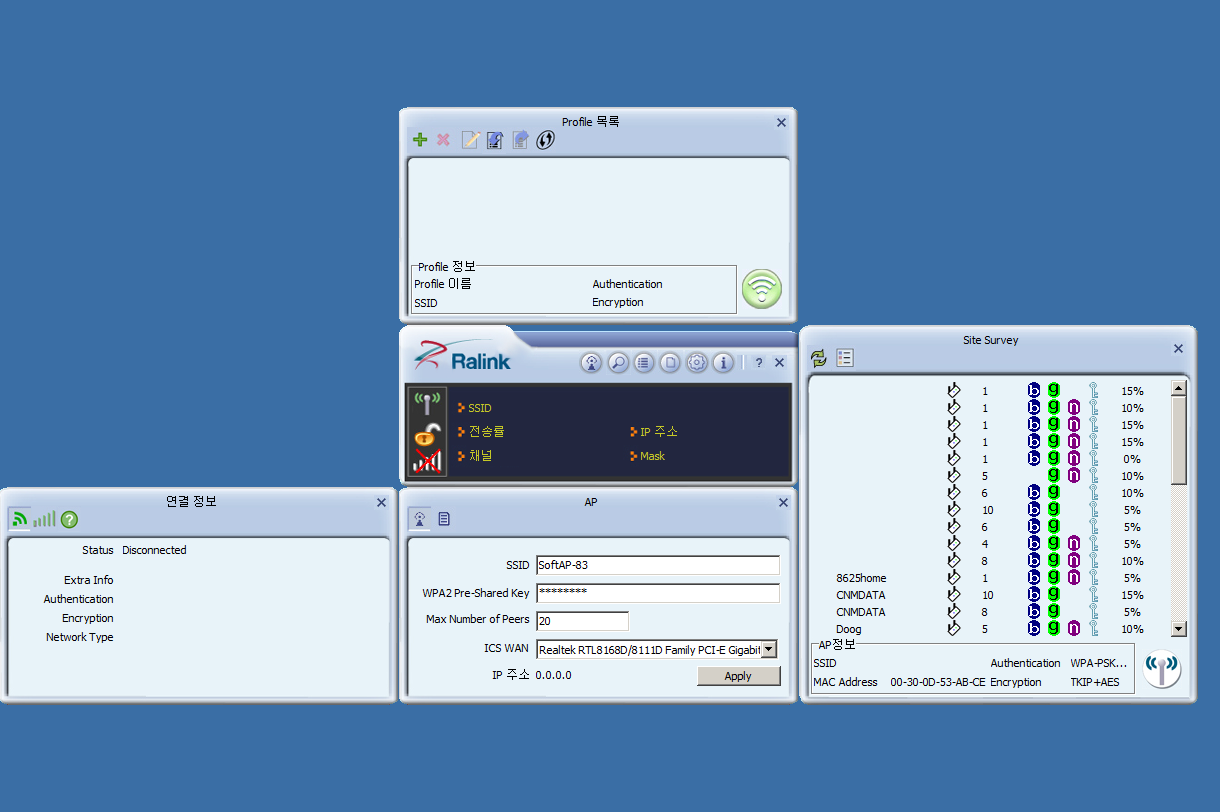Click the orange padlock security icon
This screenshot has width=1220, height=812.
[x=427, y=435]
